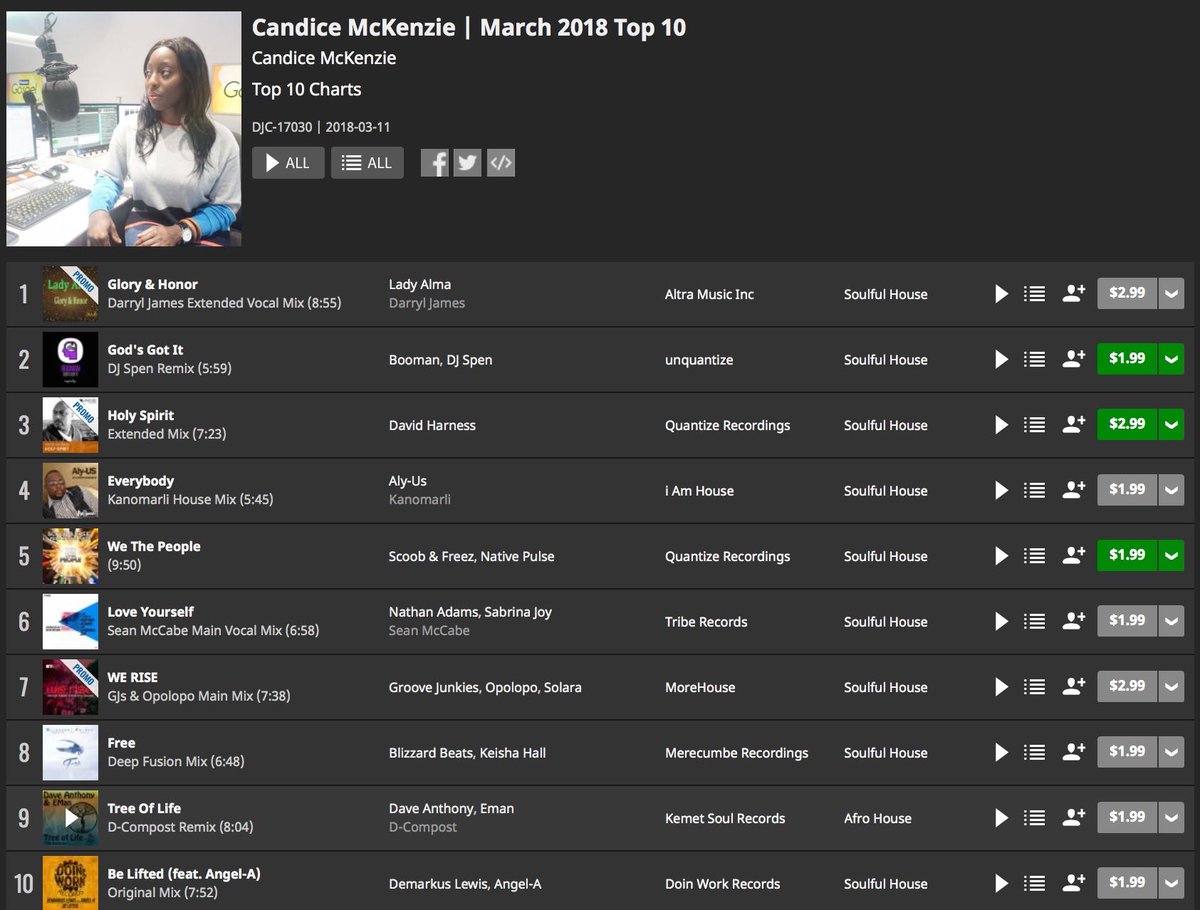Add Everybody to queue
Screen dimensions: 1200x910
coord(1035,490)
